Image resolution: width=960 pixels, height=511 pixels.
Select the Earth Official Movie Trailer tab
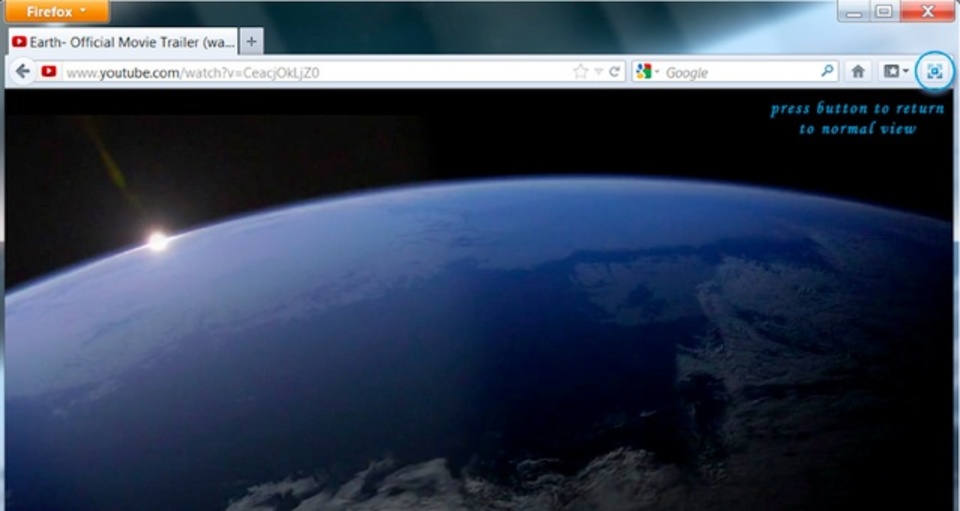(x=122, y=42)
